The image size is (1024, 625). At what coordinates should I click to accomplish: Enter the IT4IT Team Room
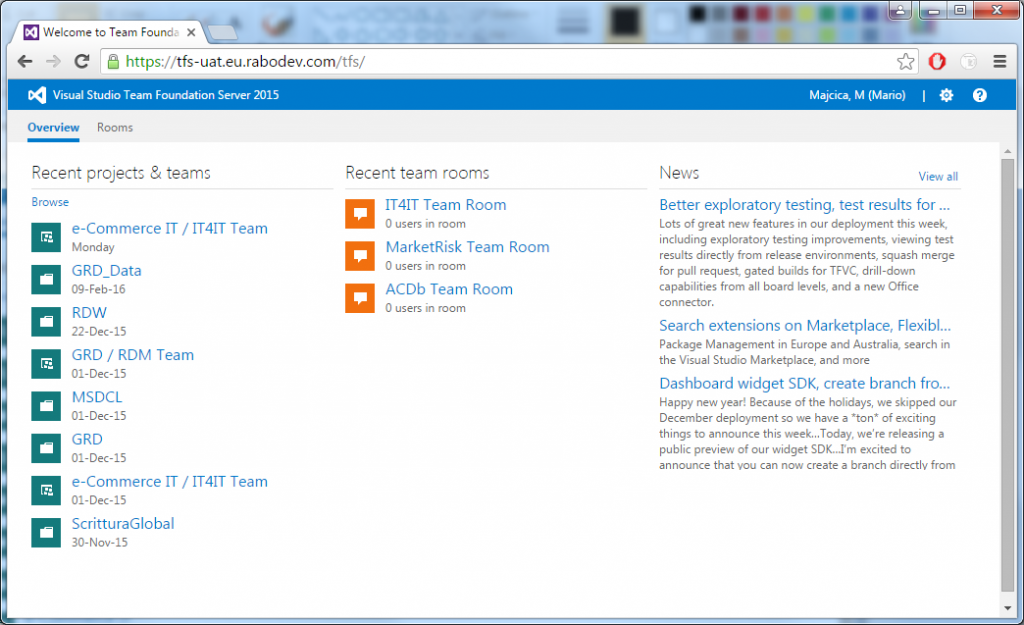445,204
